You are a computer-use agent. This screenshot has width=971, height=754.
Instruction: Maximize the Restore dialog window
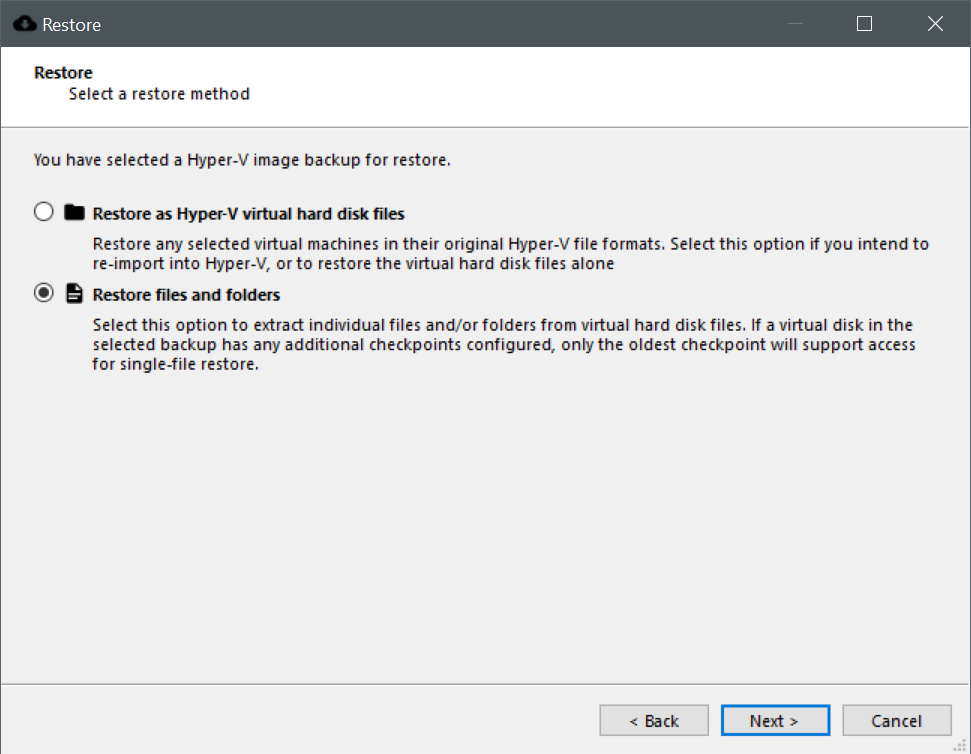(x=865, y=24)
